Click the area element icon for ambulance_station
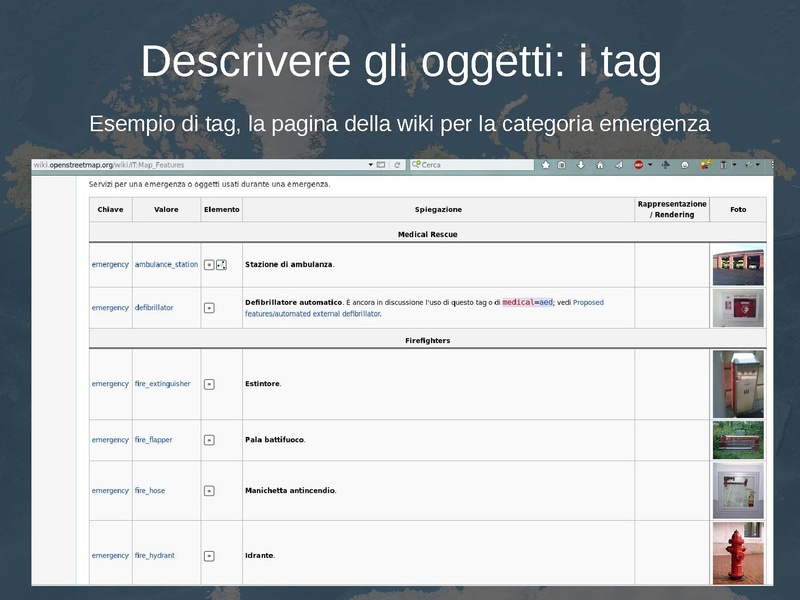This screenshot has height=600, width=800. [x=221, y=265]
